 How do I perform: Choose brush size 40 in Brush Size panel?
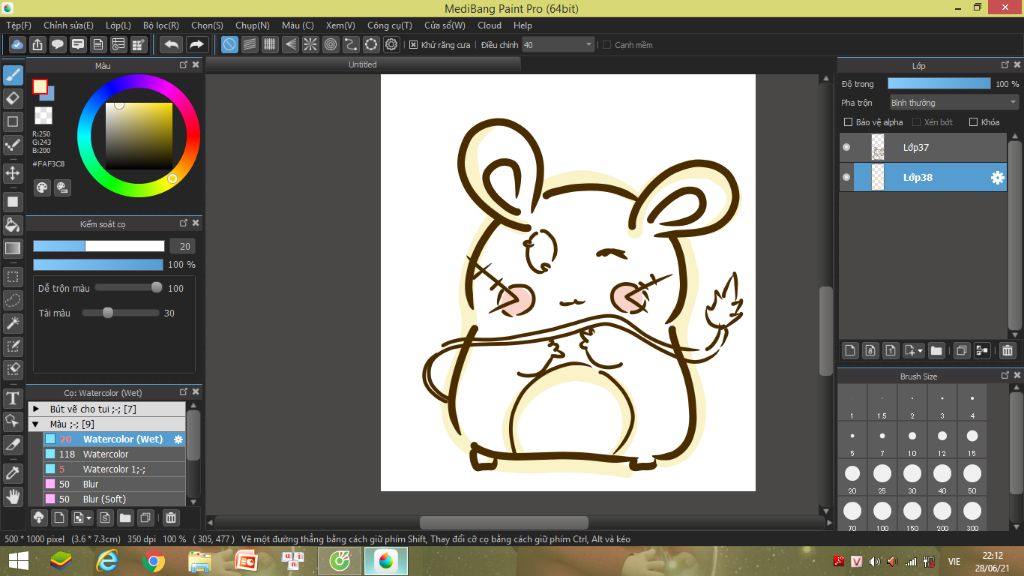click(942, 477)
